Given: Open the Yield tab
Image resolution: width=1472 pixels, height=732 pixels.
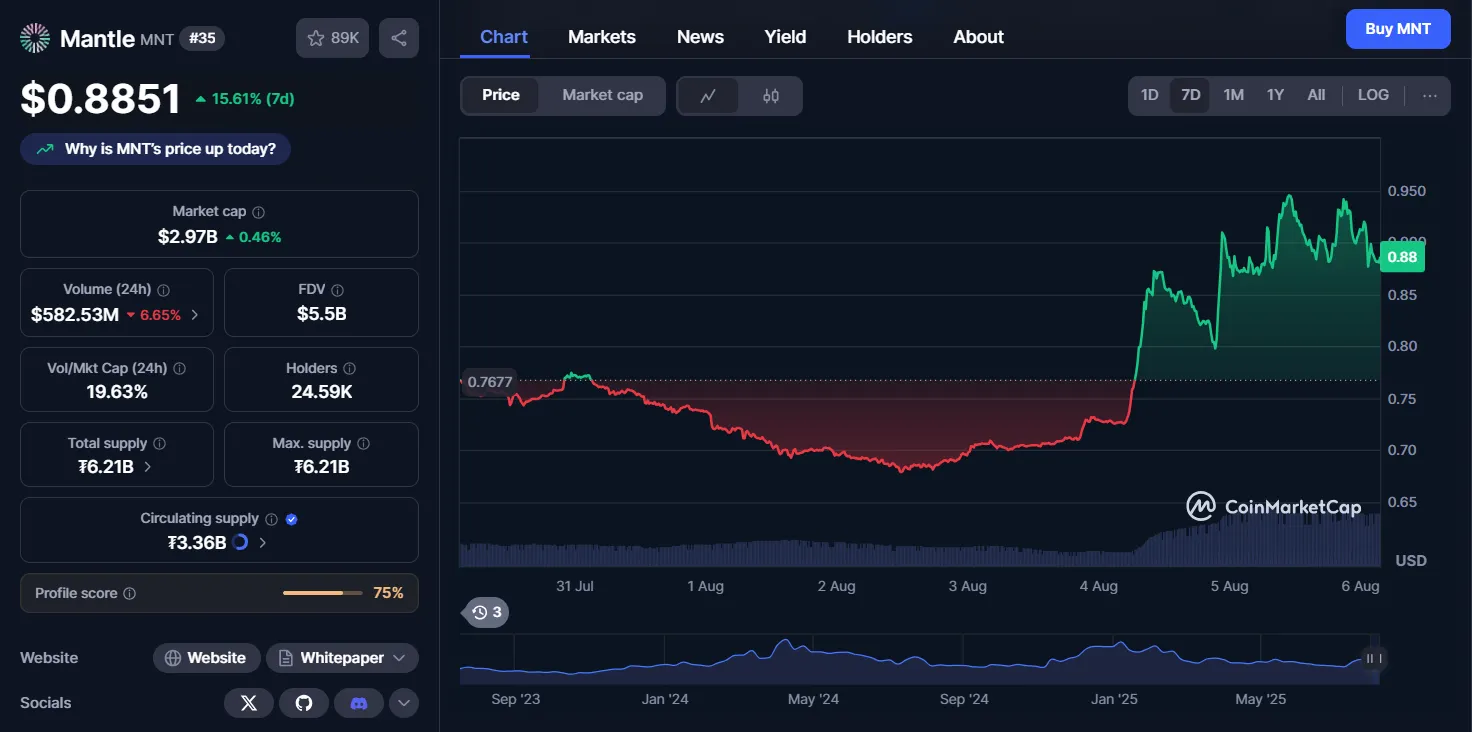Looking at the screenshot, I should tap(785, 37).
